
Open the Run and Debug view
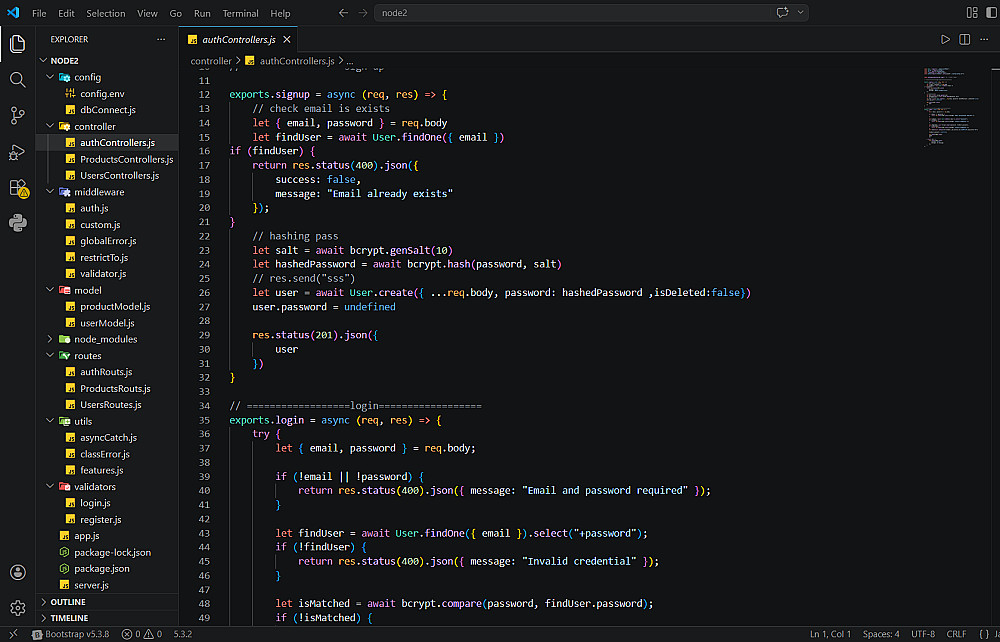[17, 152]
